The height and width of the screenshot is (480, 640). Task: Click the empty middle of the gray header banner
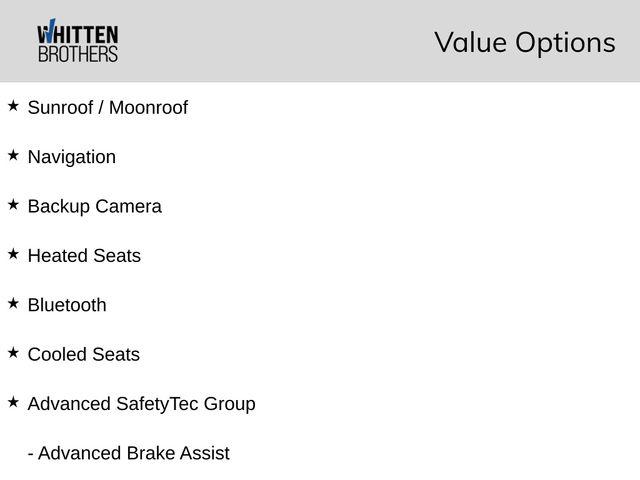click(x=280, y=42)
